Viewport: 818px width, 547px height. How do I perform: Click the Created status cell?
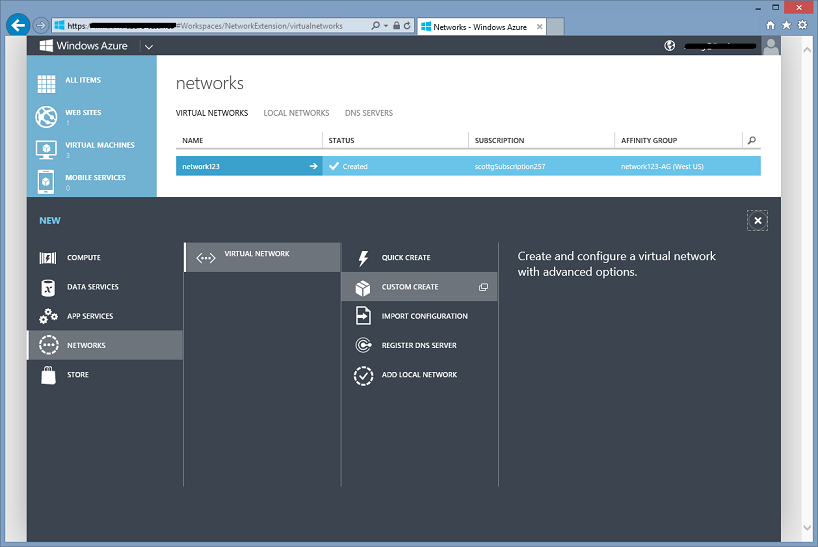[395, 166]
